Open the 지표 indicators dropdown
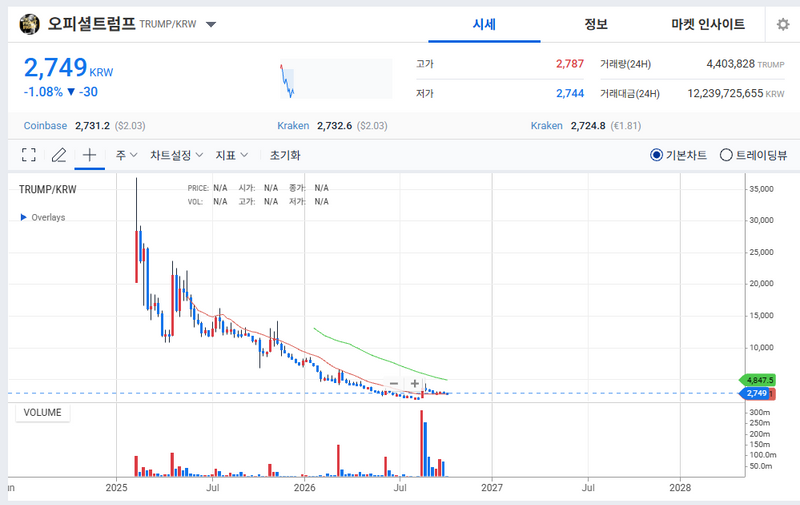800x505 pixels. coord(232,155)
